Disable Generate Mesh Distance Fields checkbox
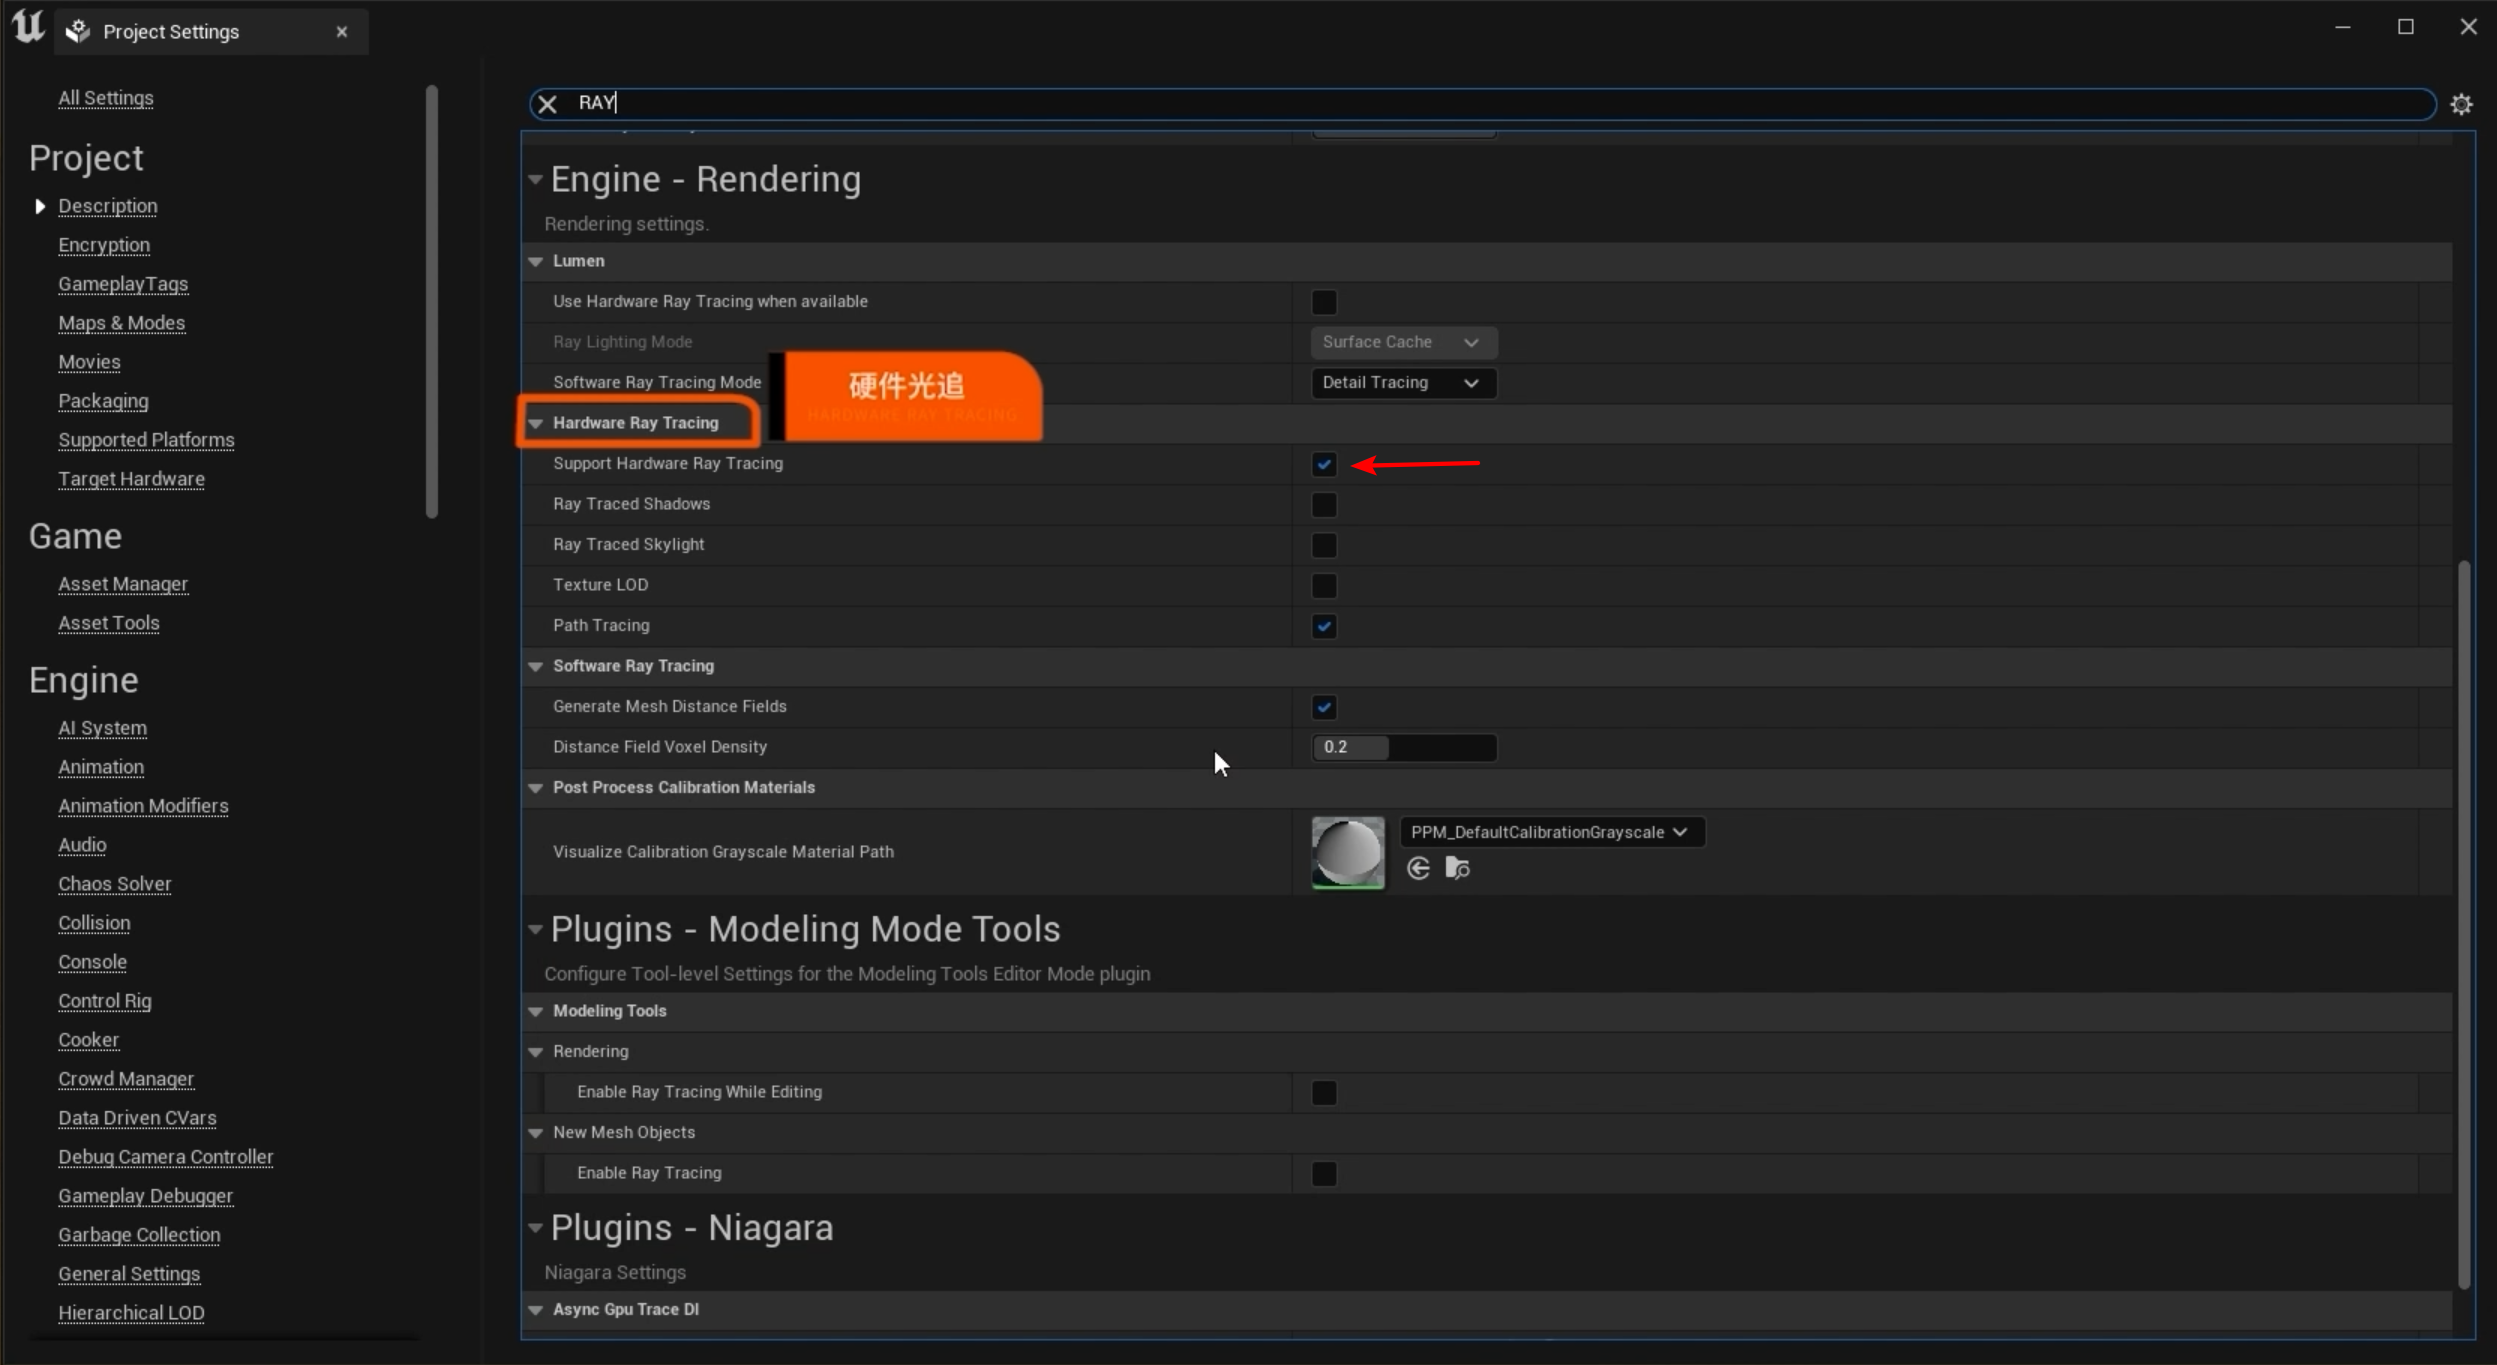 tap(1324, 707)
